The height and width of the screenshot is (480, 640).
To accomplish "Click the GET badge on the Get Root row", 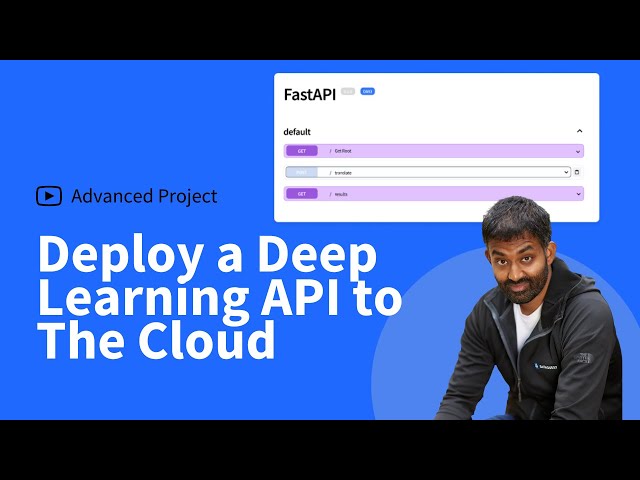I will pyautogui.click(x=302, y=151).
